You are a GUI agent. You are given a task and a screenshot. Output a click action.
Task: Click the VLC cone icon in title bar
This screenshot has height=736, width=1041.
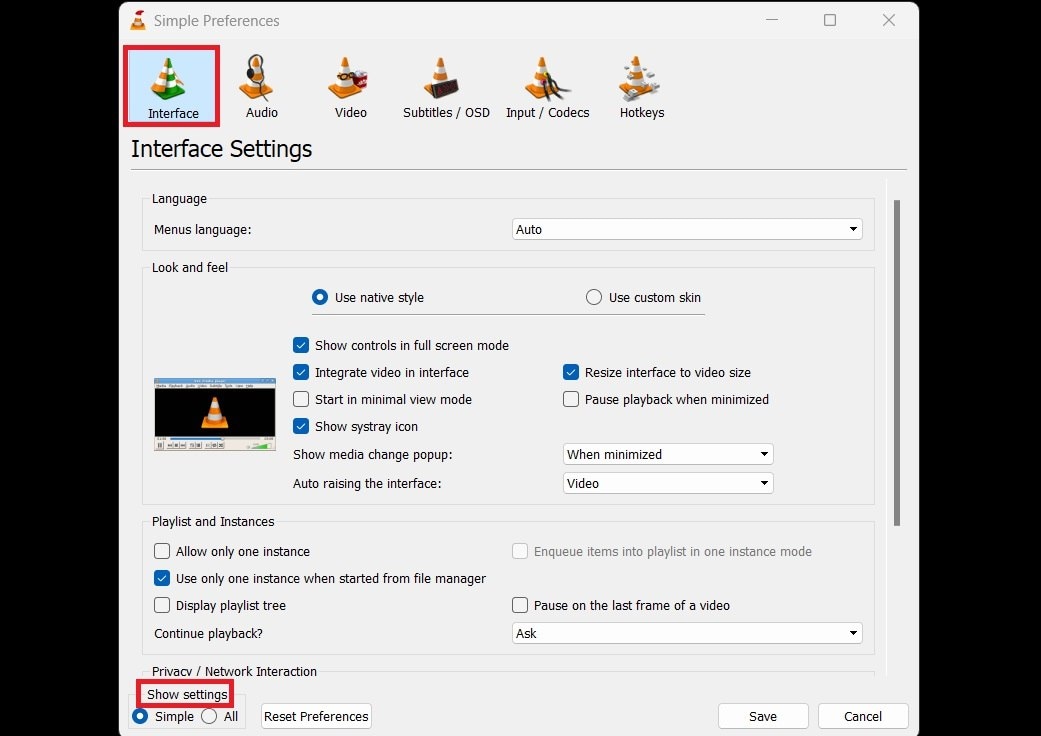click(x=138, y=21)
